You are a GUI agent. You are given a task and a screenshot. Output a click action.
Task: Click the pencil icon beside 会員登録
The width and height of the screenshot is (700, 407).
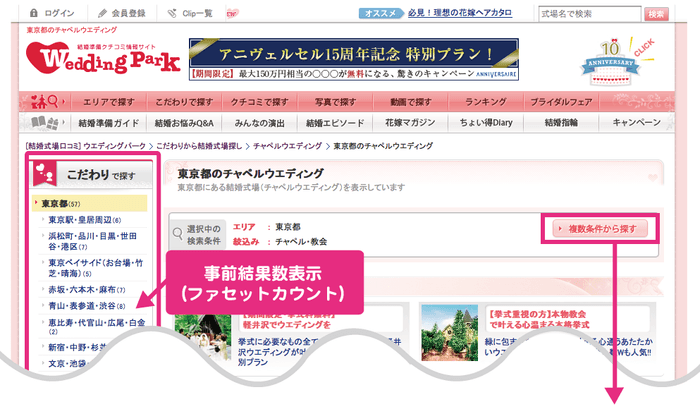(x=103, y=13)
